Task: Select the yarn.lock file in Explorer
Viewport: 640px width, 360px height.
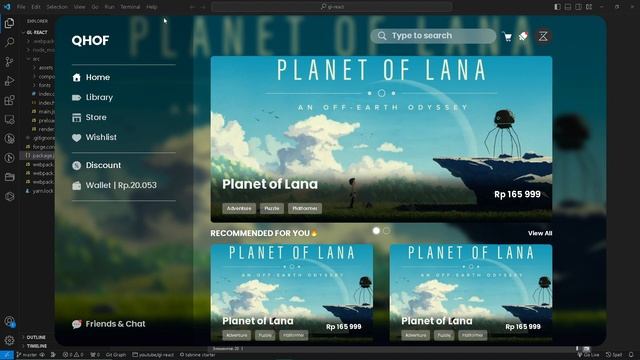Action: [x=40, y=191]
